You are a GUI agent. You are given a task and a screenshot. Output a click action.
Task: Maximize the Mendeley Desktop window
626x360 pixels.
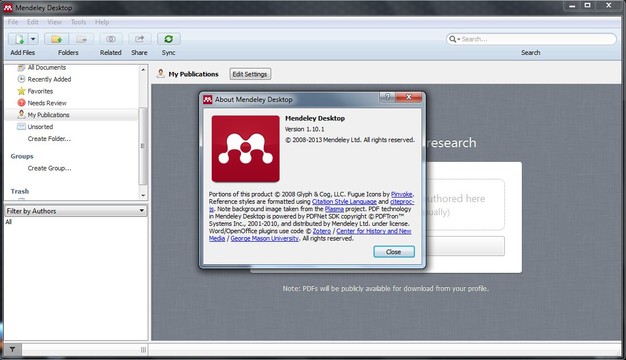tap(588, 6)
